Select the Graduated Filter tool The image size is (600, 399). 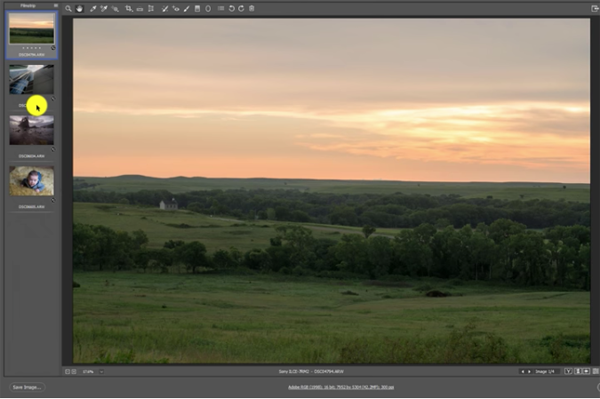pyautogui.click(x=197, y=8)
